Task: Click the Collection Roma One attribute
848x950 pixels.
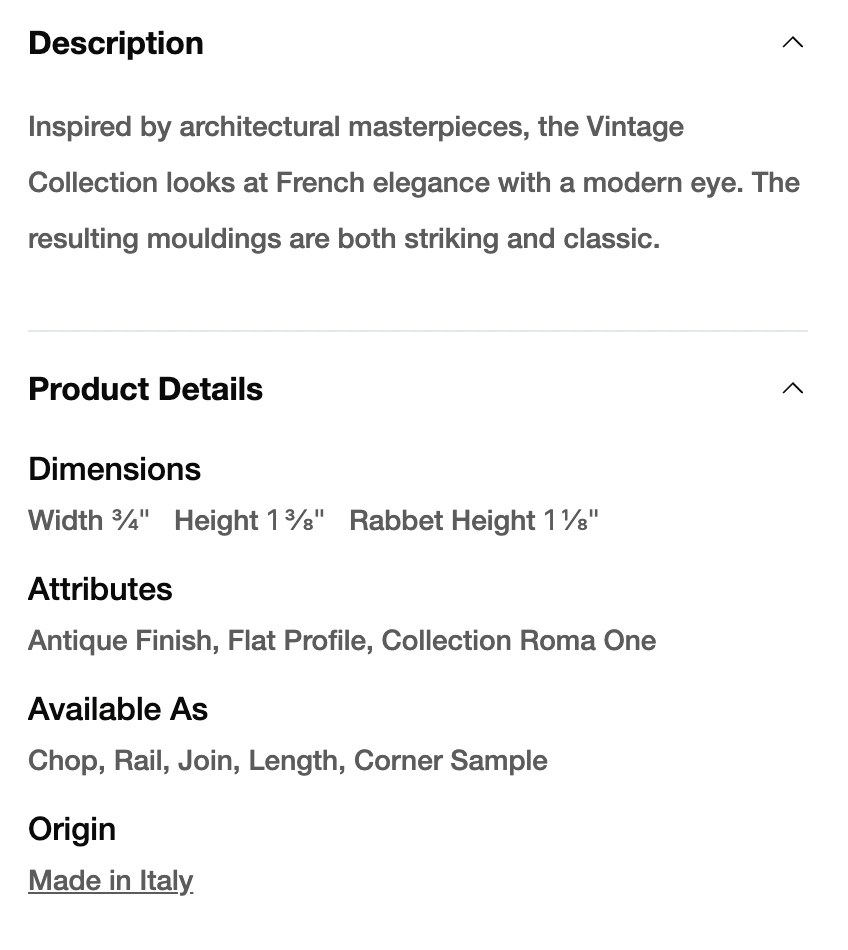Action: point(518,640)
